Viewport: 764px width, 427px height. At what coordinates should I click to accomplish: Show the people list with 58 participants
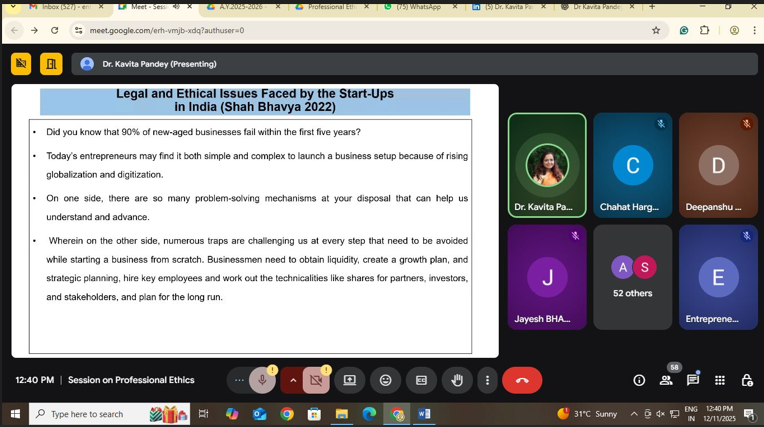666,380
